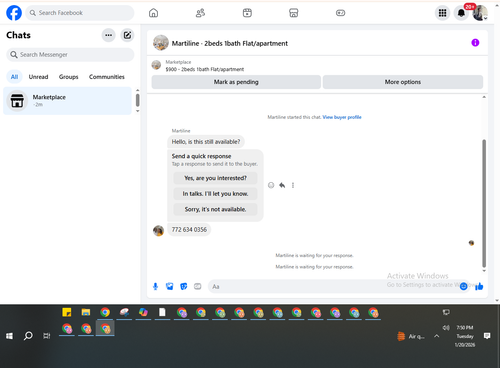Screen dimensions: 500x368
Task: Click the Search Messenger field
Action: 70,55
